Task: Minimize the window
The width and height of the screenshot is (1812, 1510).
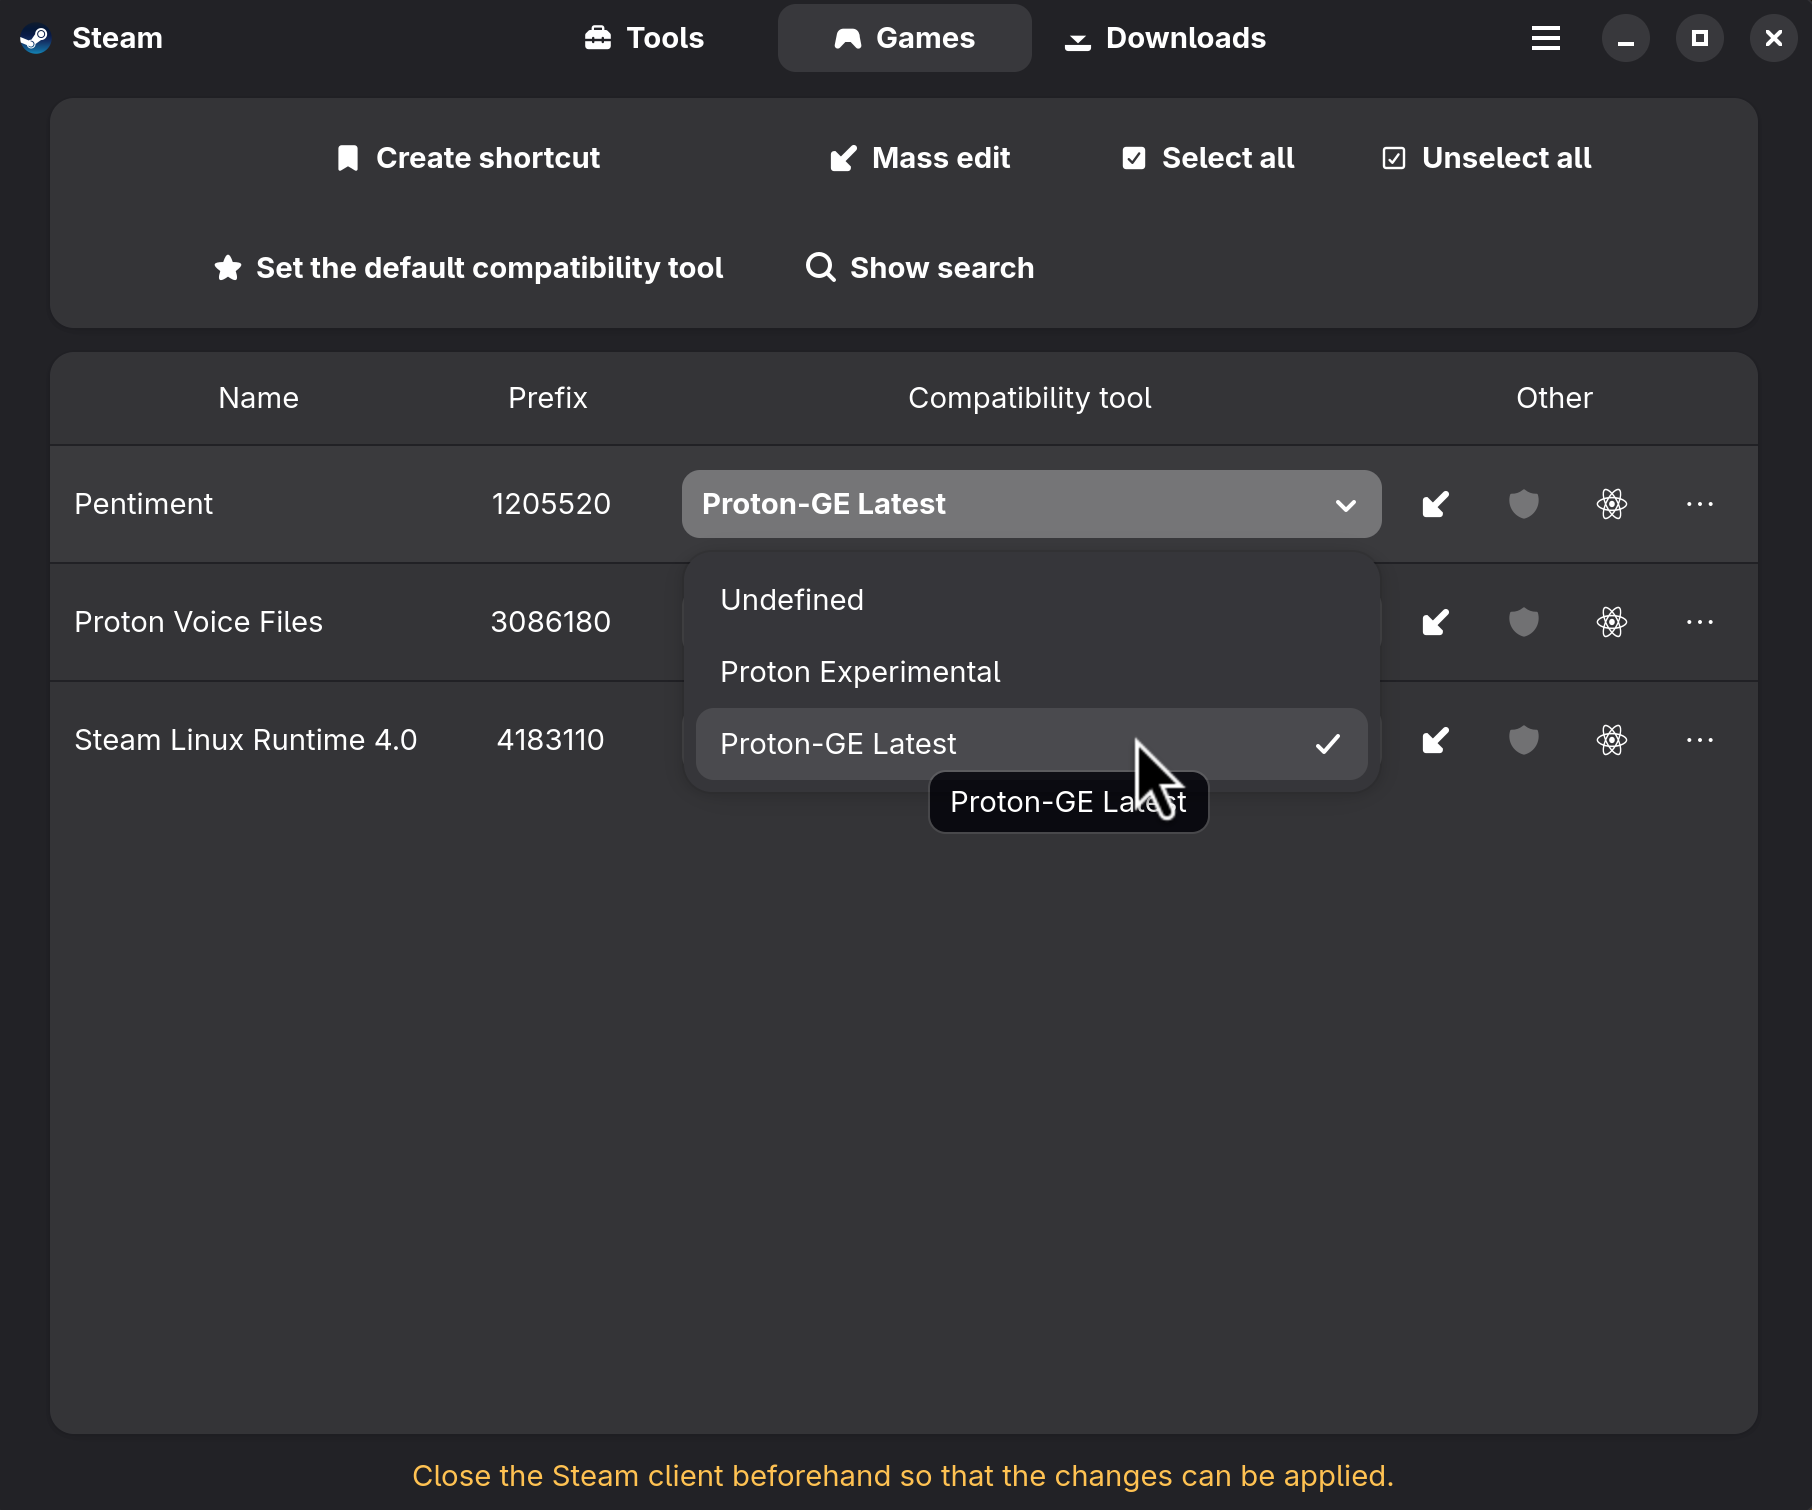Action: [x=1626, y=38]
